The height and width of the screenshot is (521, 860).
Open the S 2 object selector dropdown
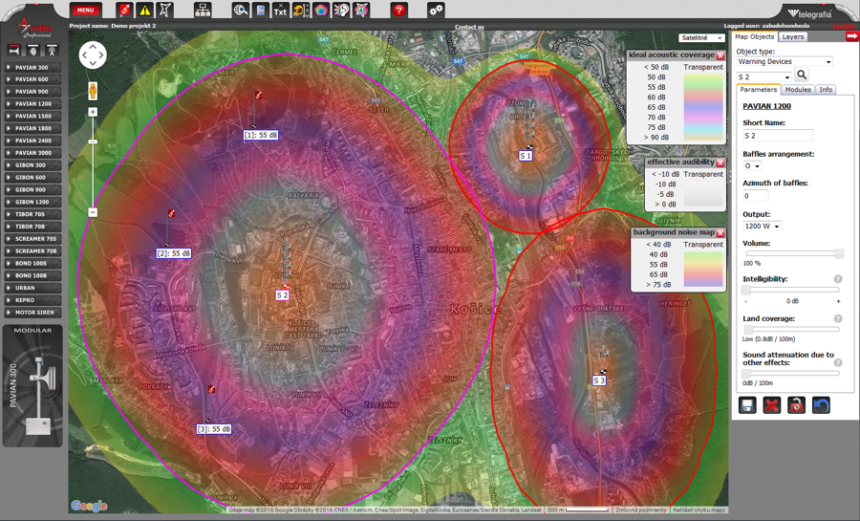pyautogui.click(x=764, y=77)
